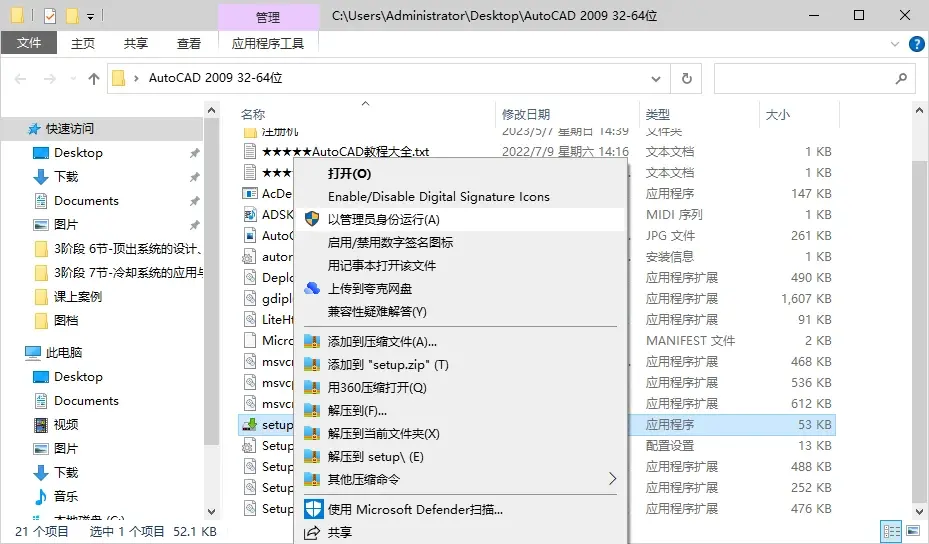Click quick access toolbar properties icon
This screenshot has height=544, width=929.
[50, 15]
